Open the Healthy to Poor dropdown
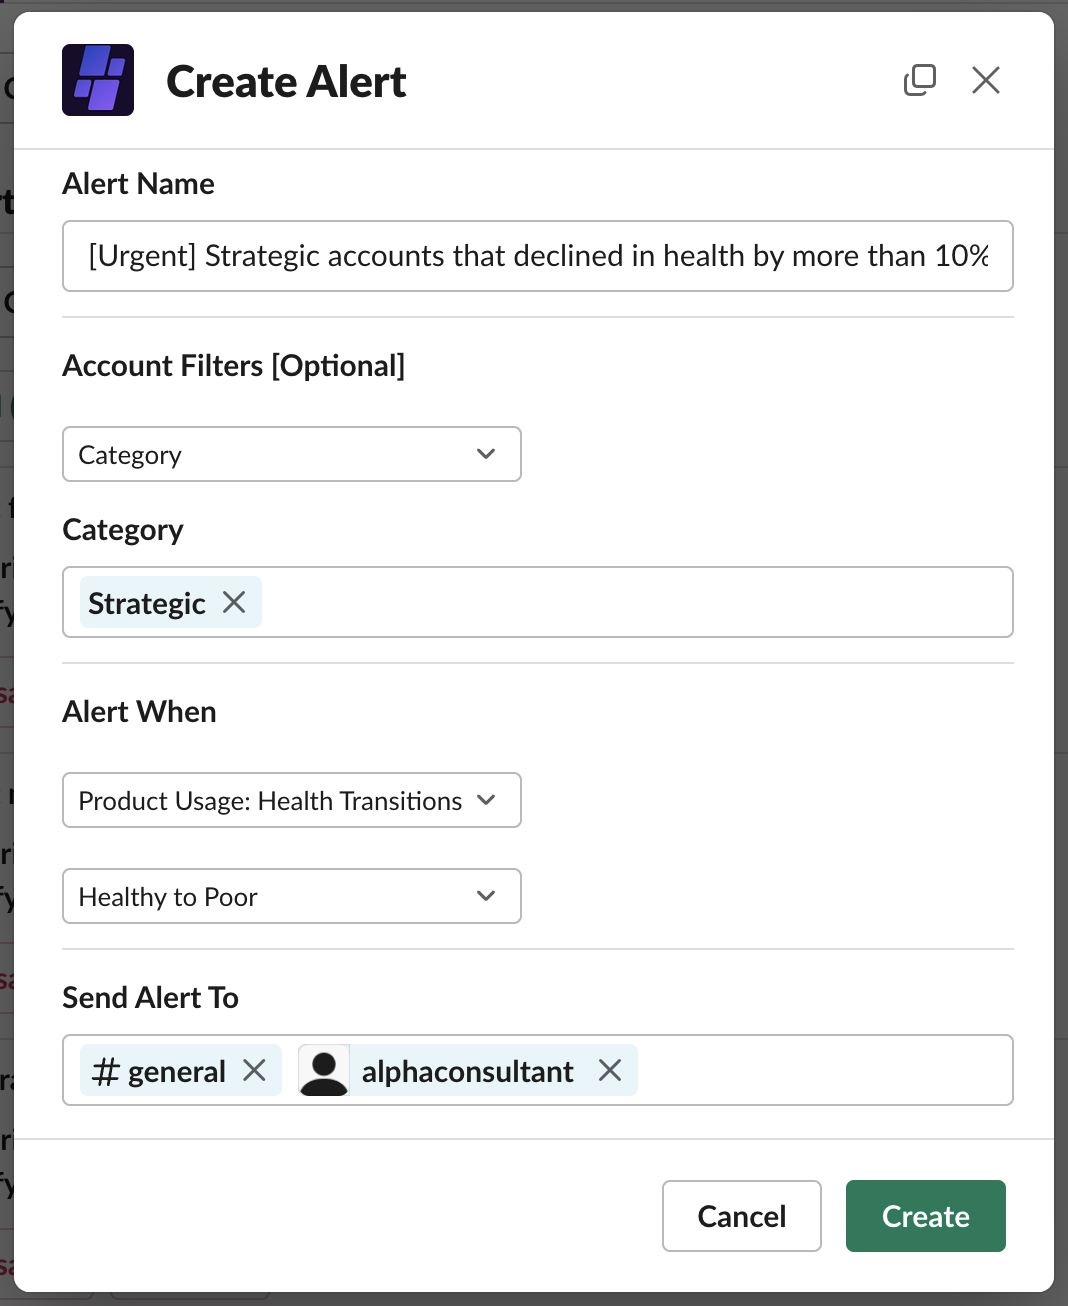1068x1306 pixels. pyautogui.click(x=291, y=896)
